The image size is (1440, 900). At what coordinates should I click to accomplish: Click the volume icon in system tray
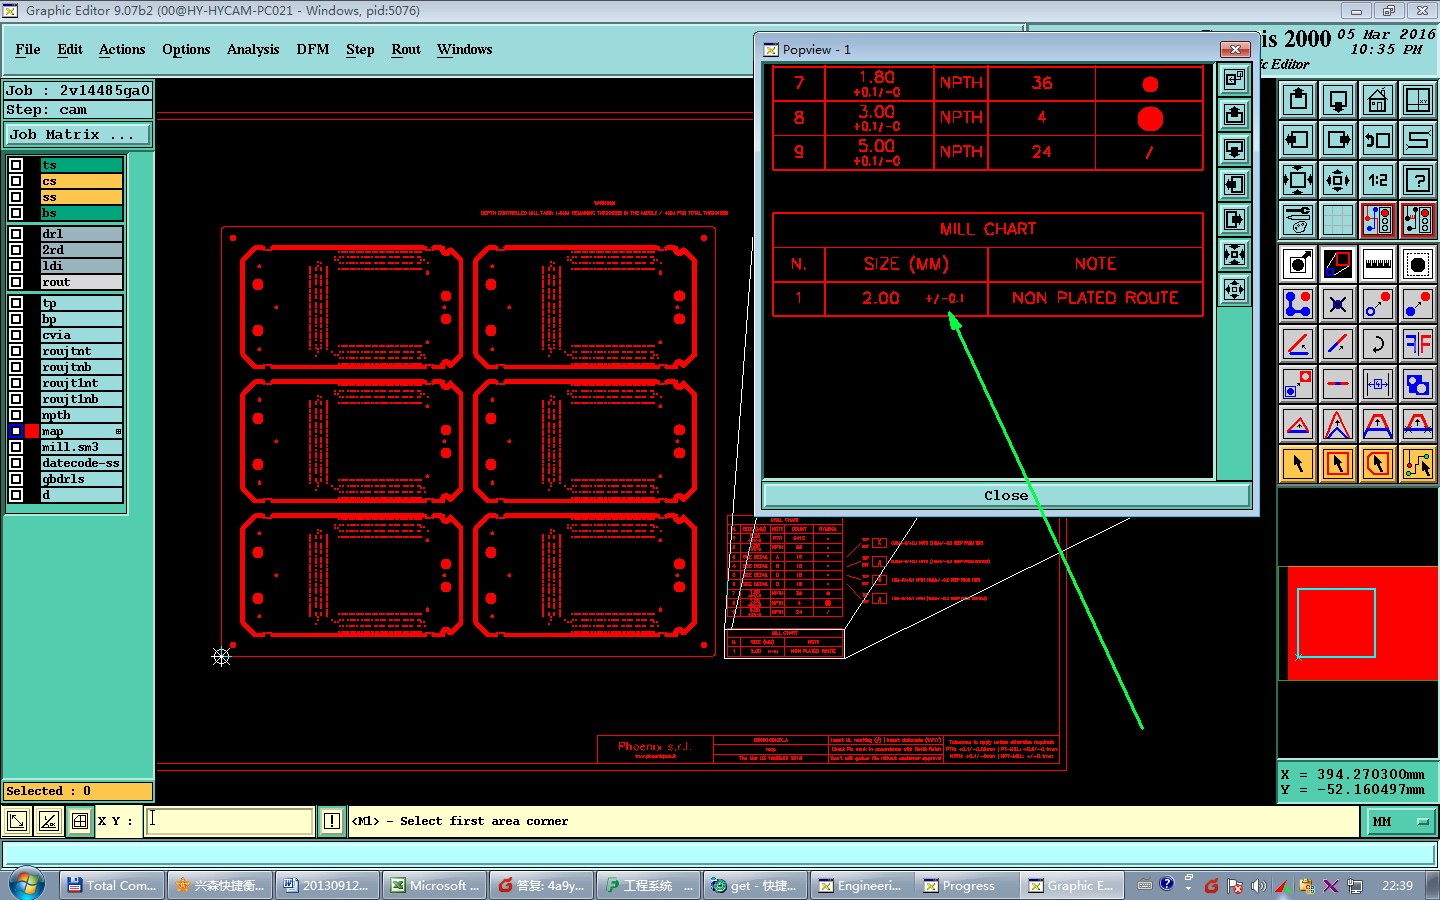1258,886
